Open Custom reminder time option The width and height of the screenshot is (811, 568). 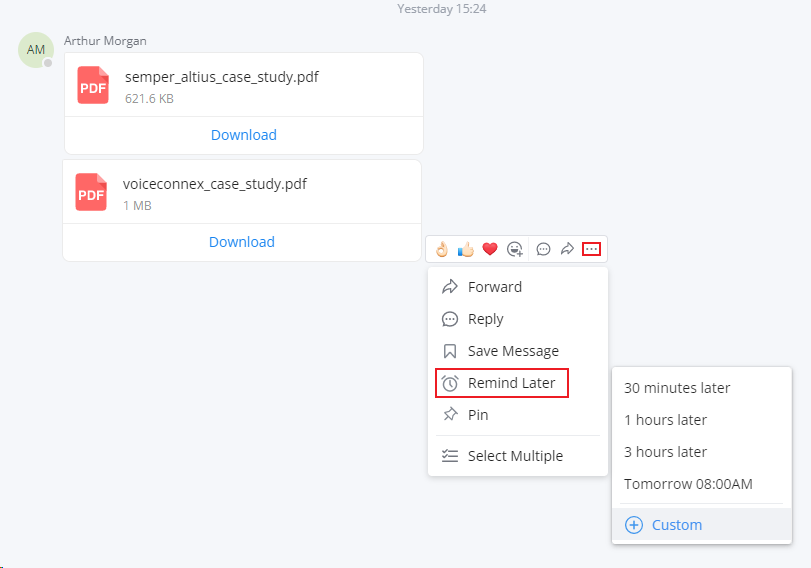[x=702, y=525]
